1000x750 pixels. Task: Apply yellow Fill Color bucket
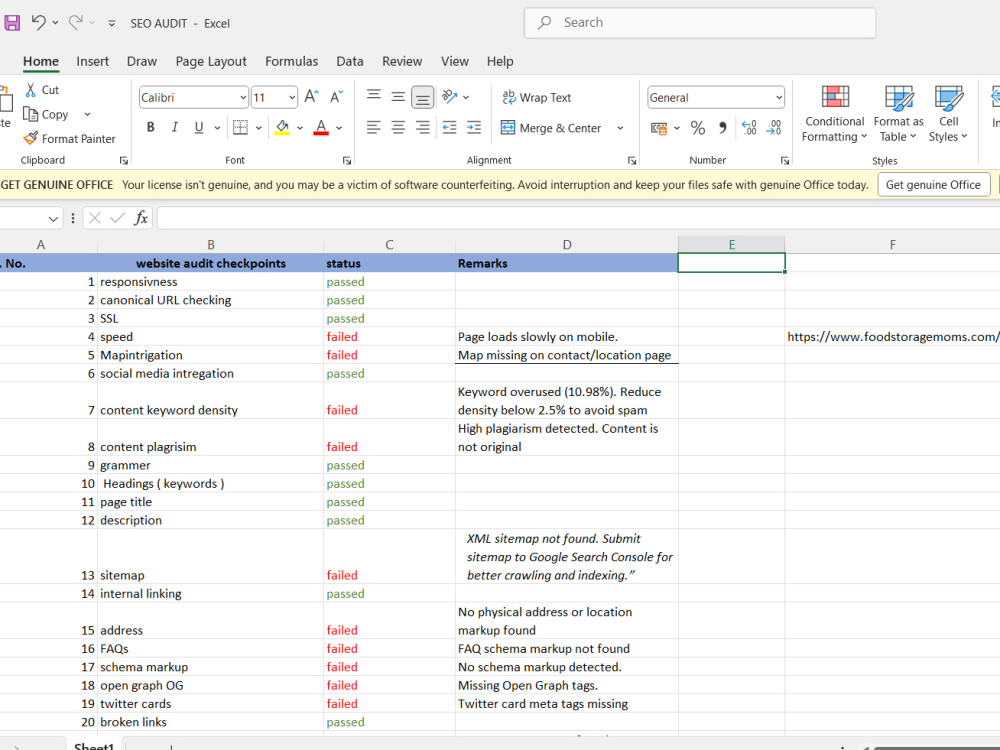tap(282, 128)
